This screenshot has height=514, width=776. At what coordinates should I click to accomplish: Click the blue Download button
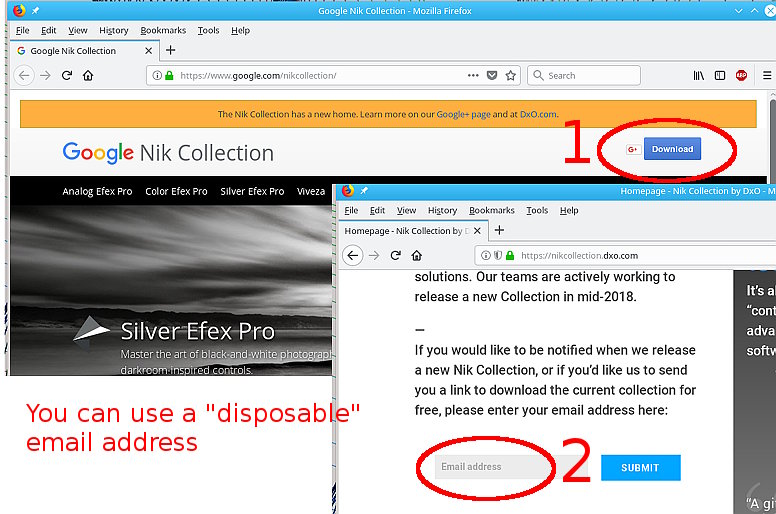(x=672, y=148)
